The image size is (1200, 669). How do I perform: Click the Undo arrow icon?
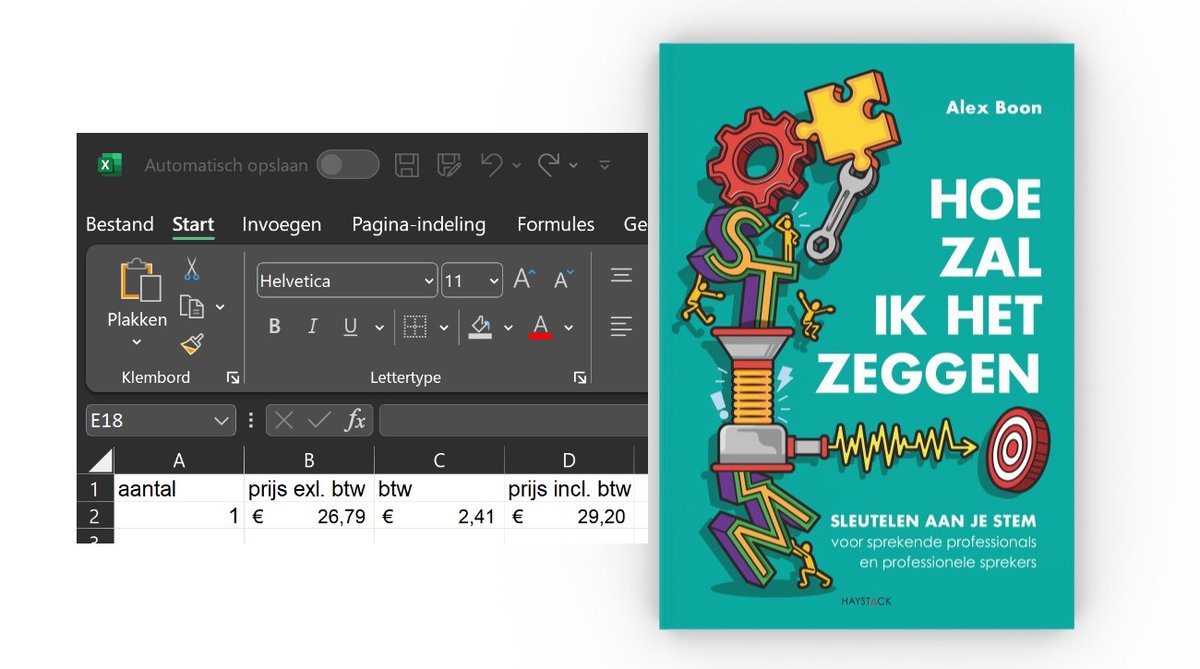(491, 165)
